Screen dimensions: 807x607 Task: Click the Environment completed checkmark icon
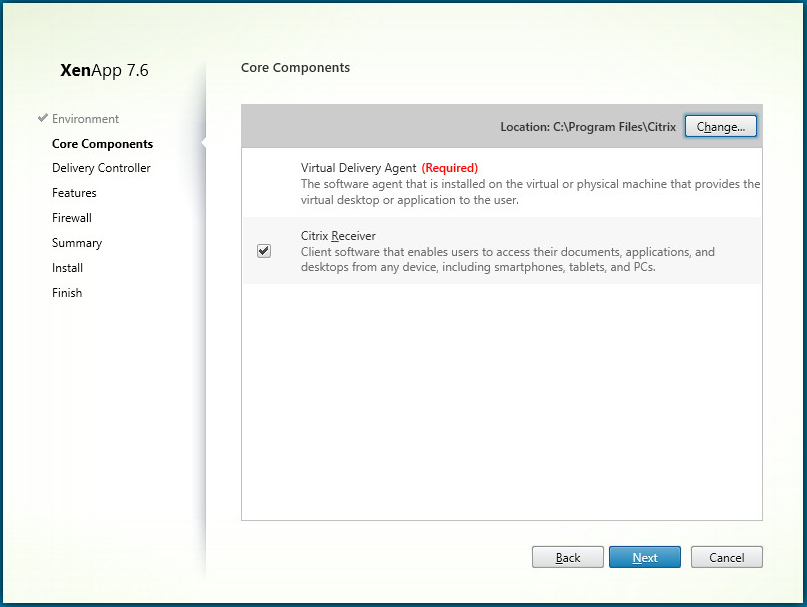tap(43, 118)
